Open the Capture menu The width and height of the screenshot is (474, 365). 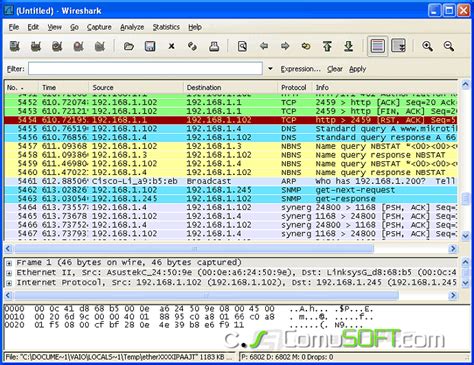point(99,27)
